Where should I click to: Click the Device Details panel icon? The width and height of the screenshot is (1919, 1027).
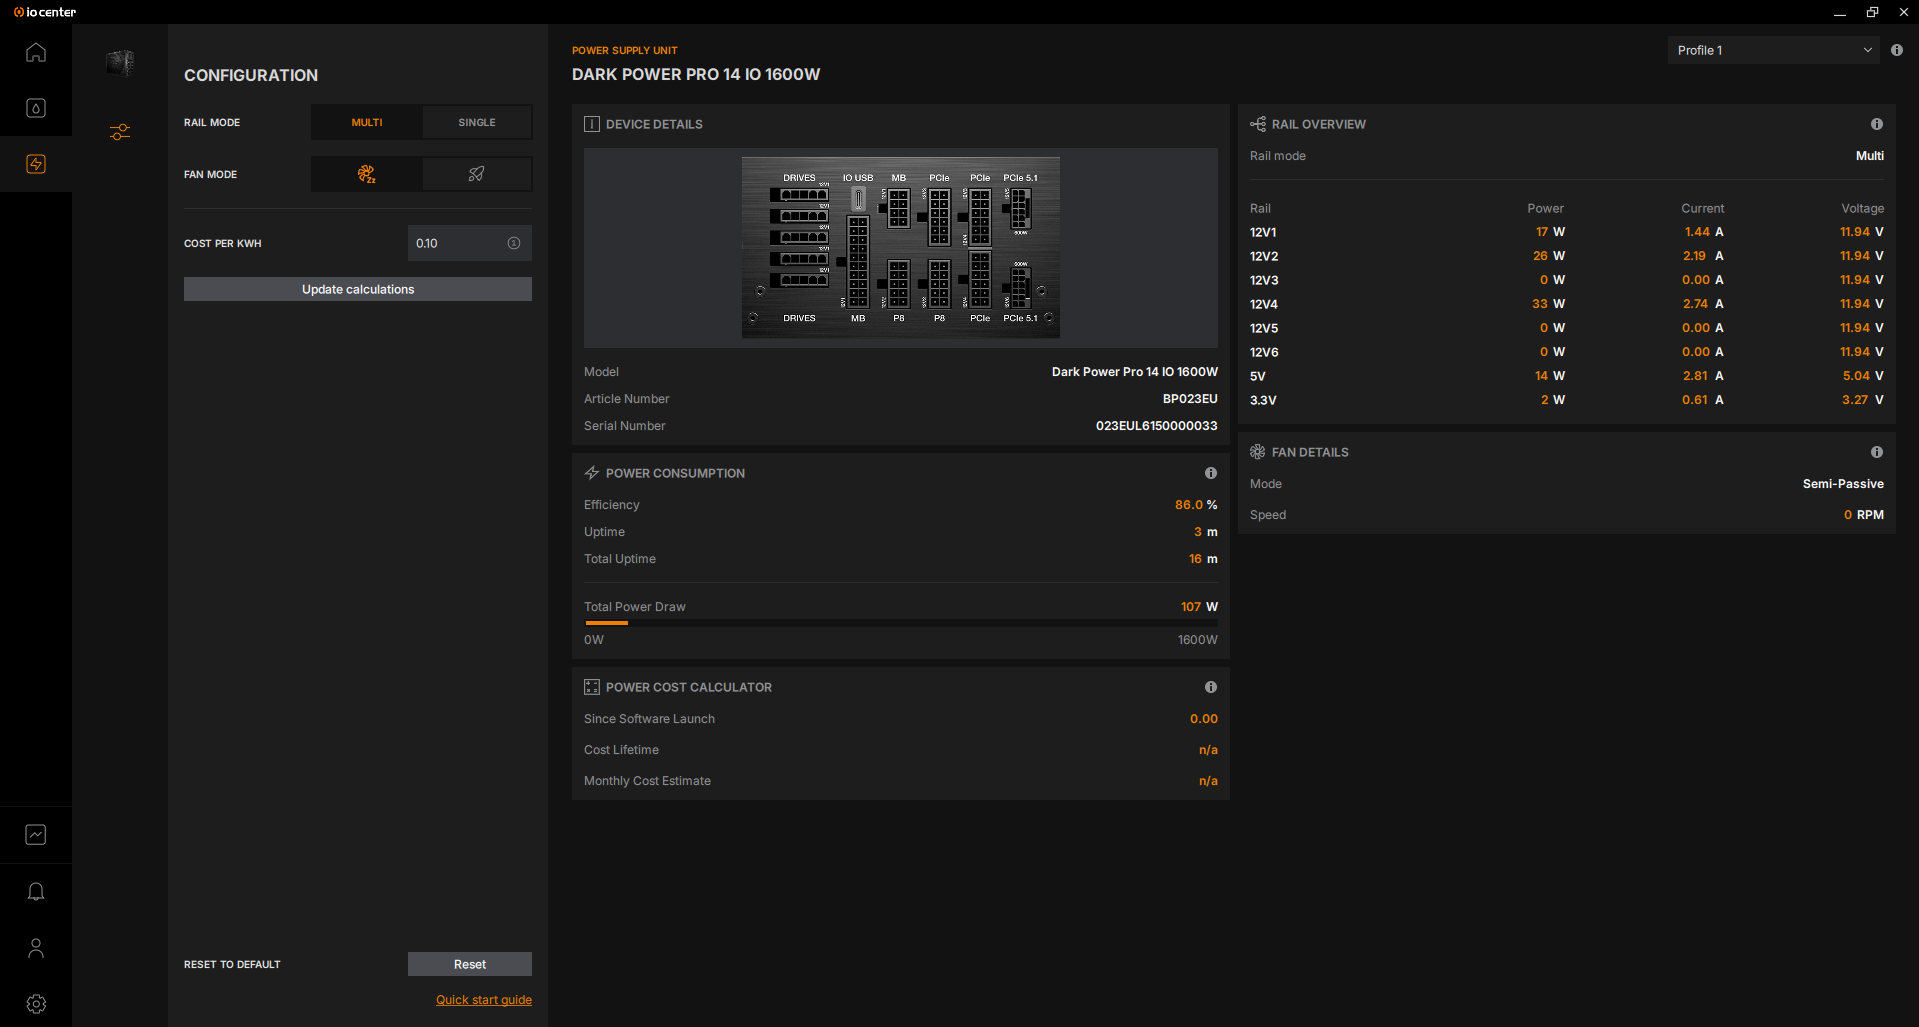coord(592,124)
